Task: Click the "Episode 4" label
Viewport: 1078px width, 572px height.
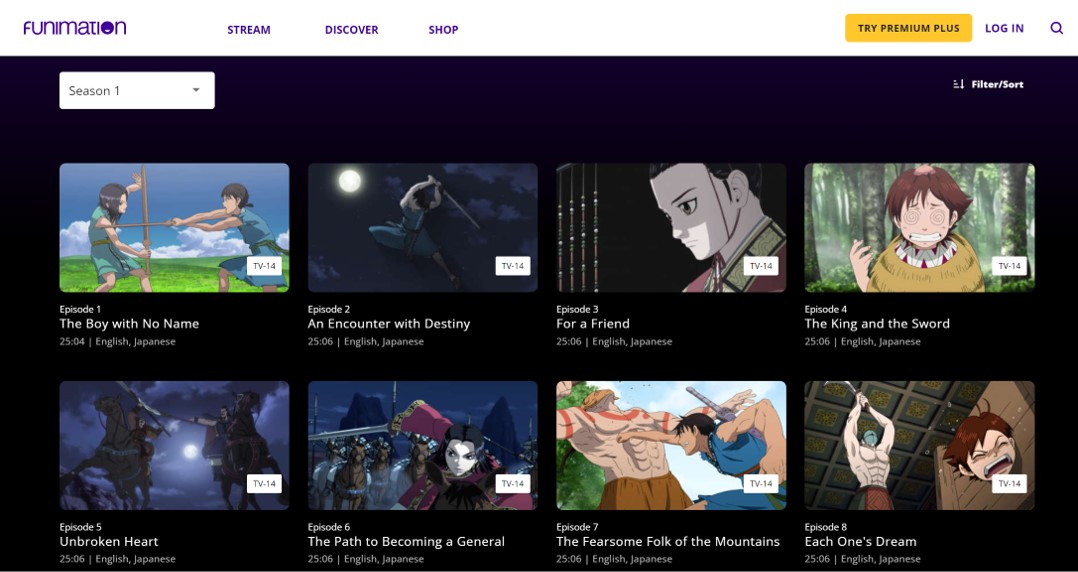Action: click(x=826, y=309)
